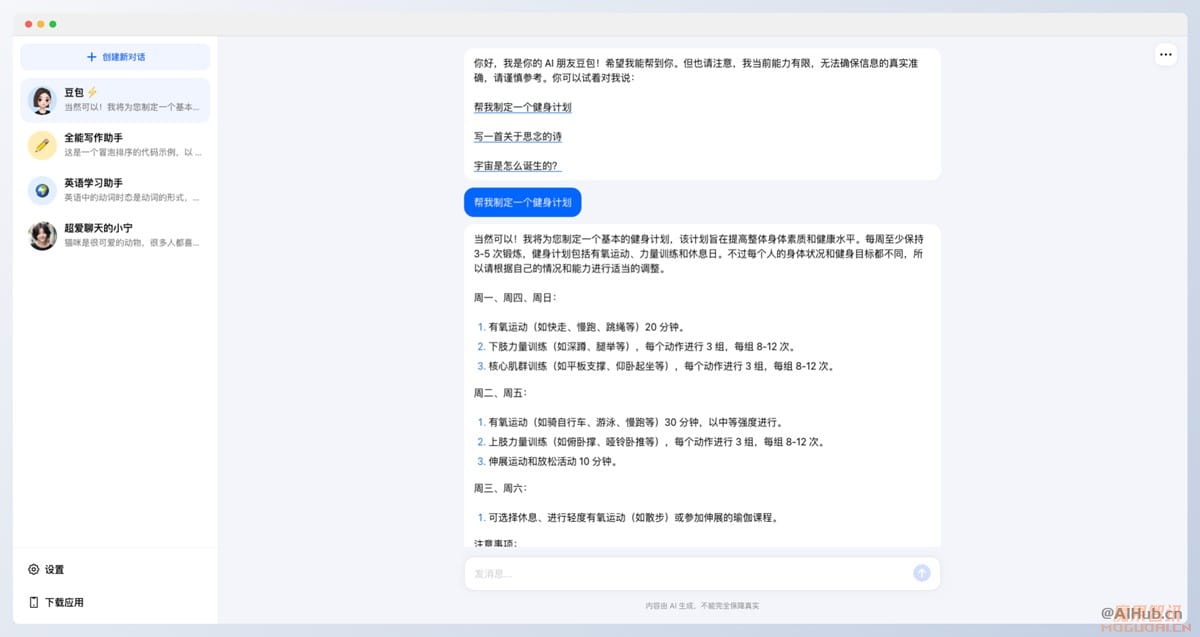The image size is (1200, 637).
Task: Click the 上肢力量训练 list item
Action: [651, 441]
